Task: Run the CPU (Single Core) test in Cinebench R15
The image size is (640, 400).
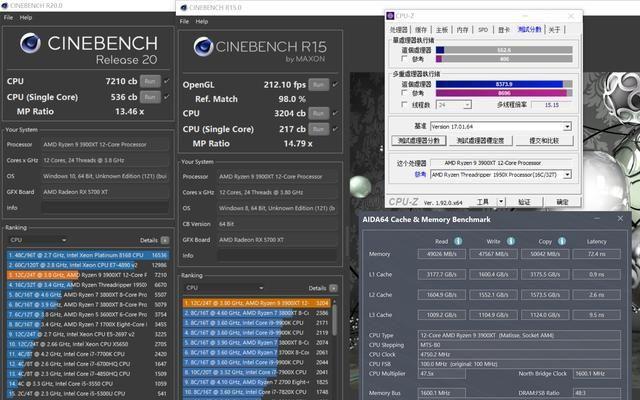Action: (x=319, y=129)
